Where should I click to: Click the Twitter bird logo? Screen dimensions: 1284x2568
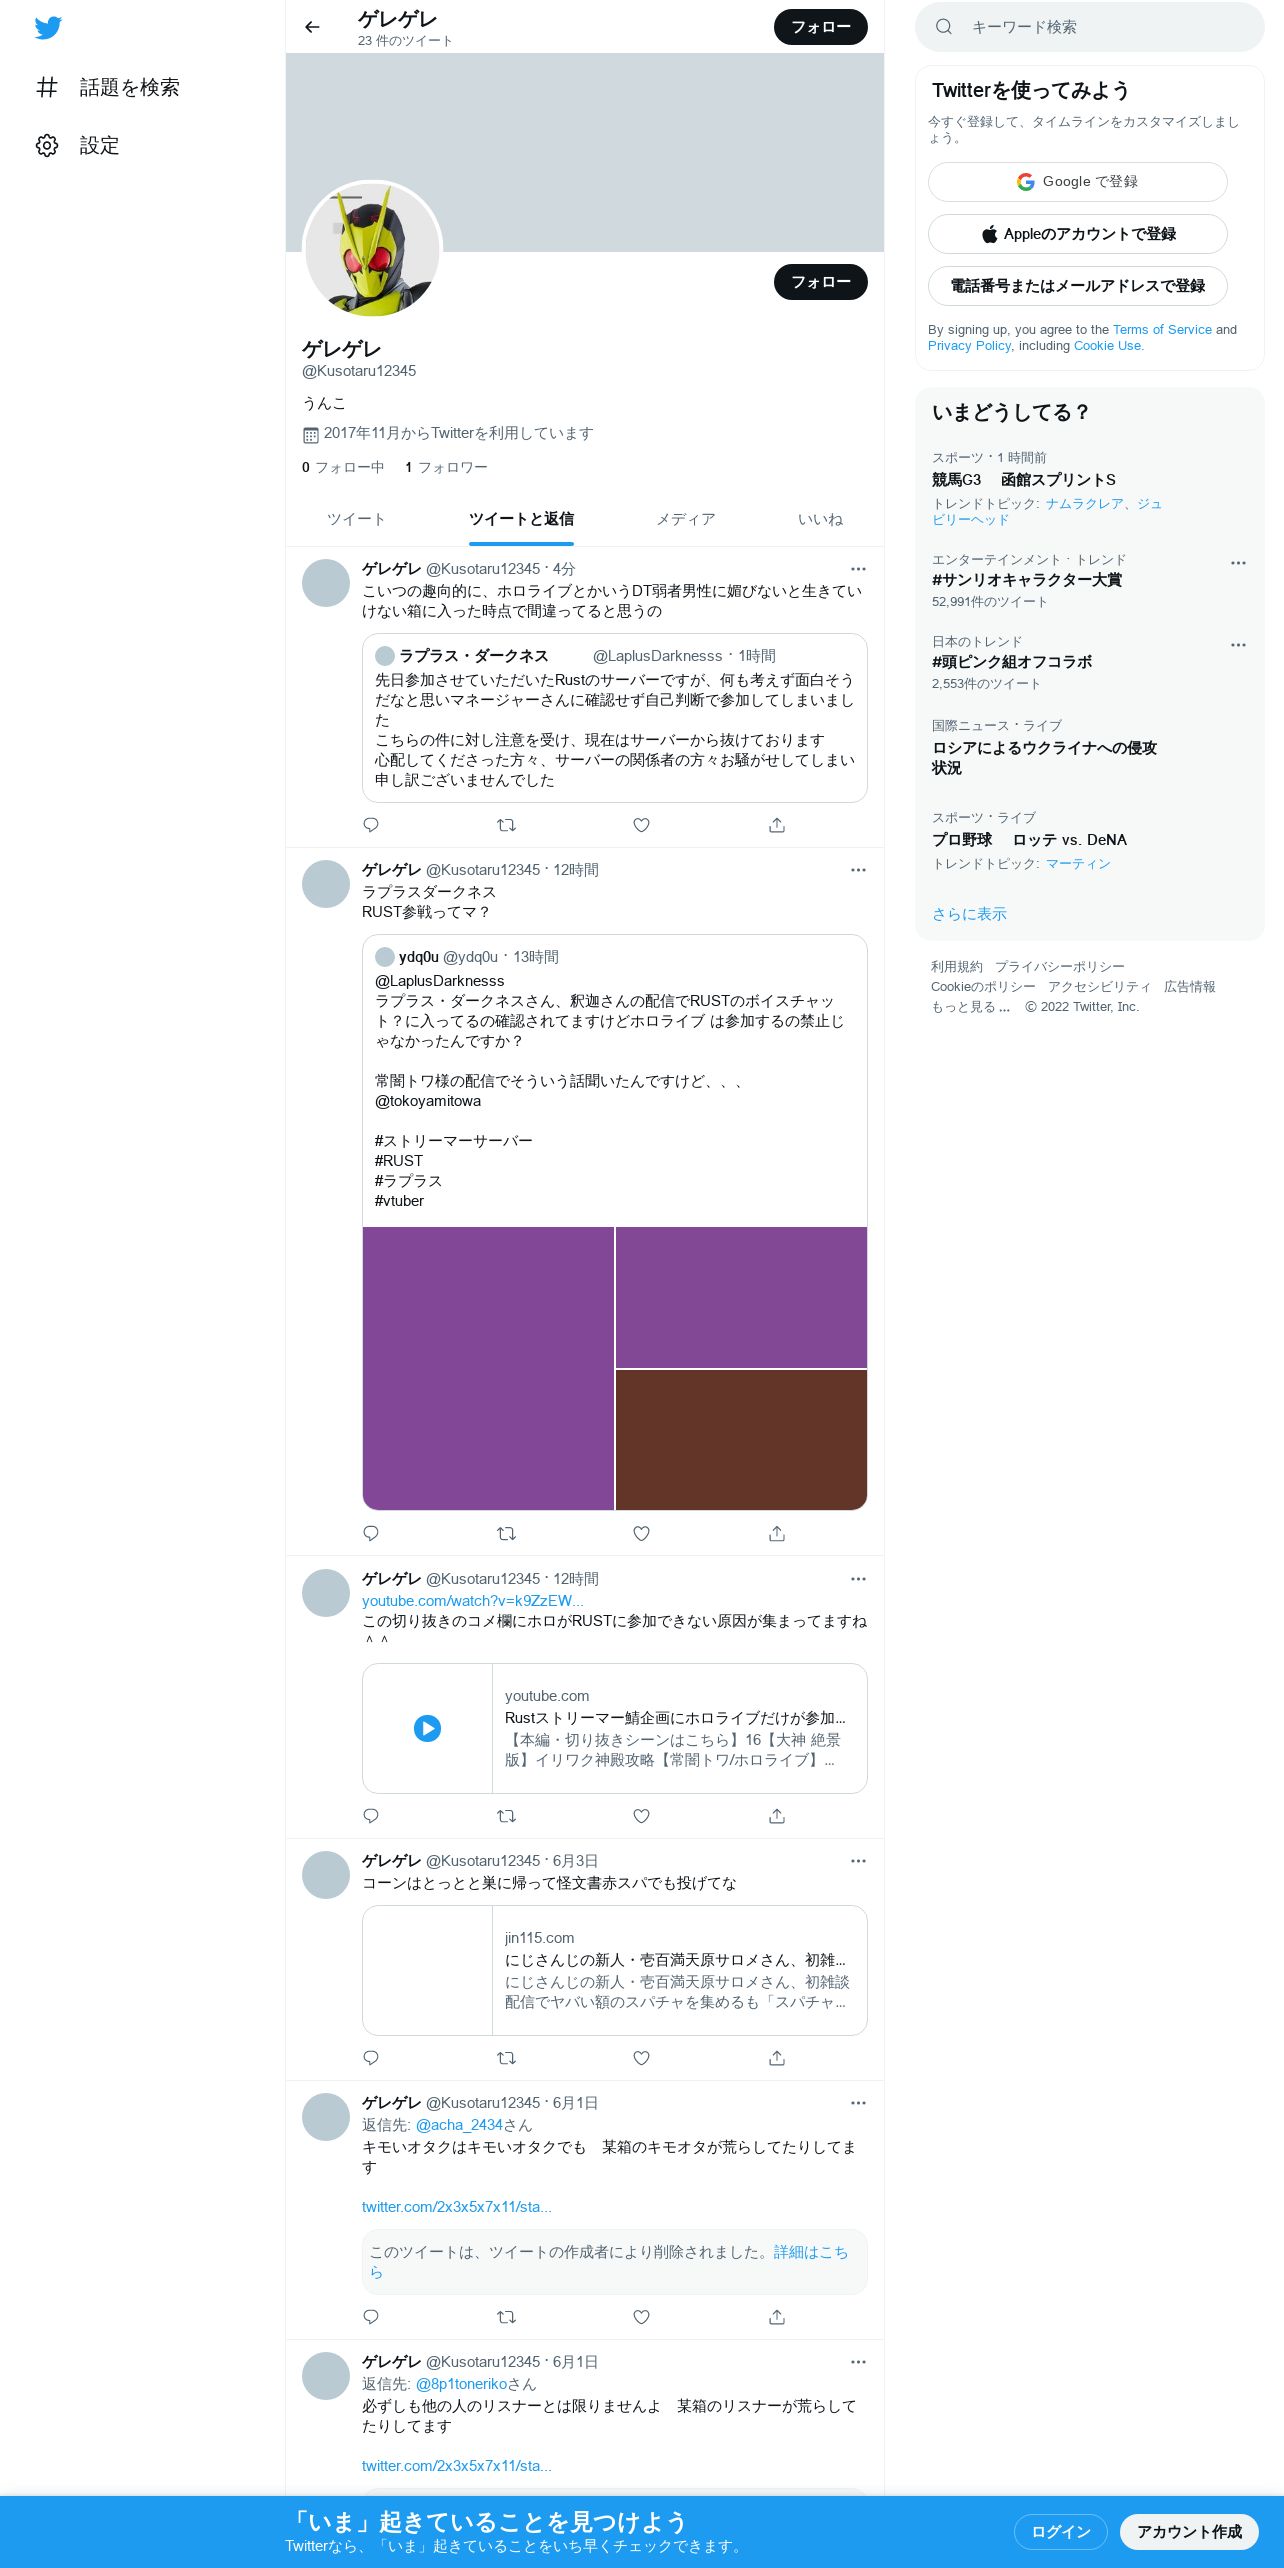[x=48, y=28]
